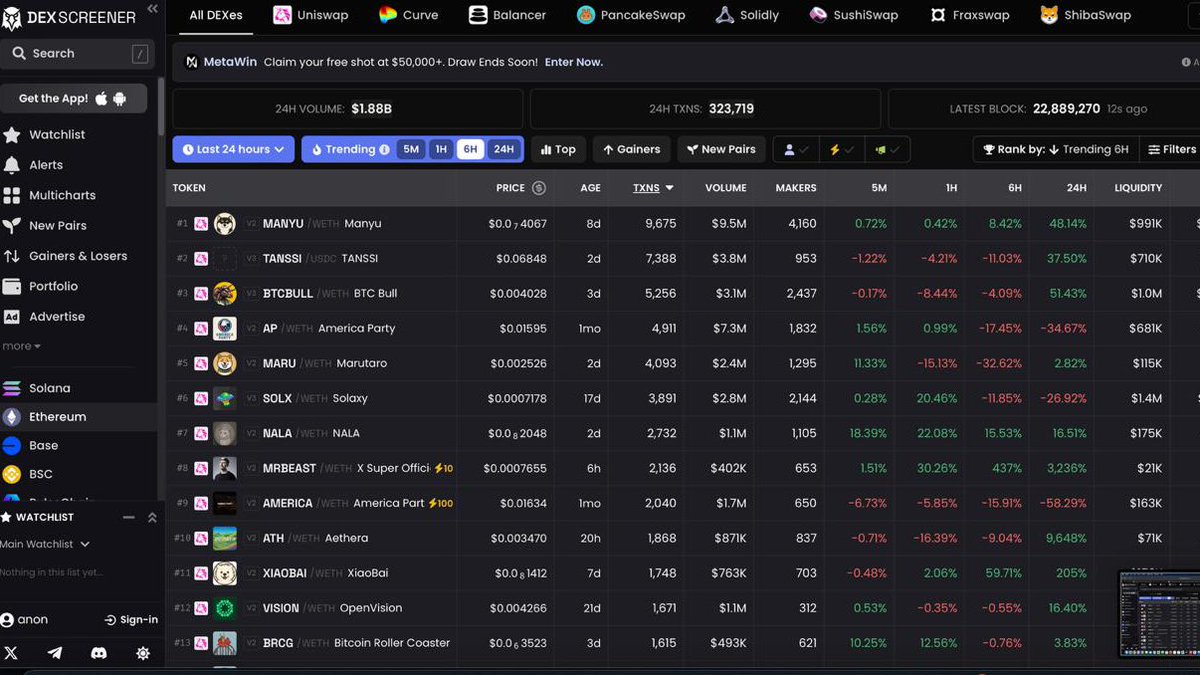Expand the 'more' sidebar menu
The height and width of the screenshot is (675, 1200).
[x=22, y=344]
